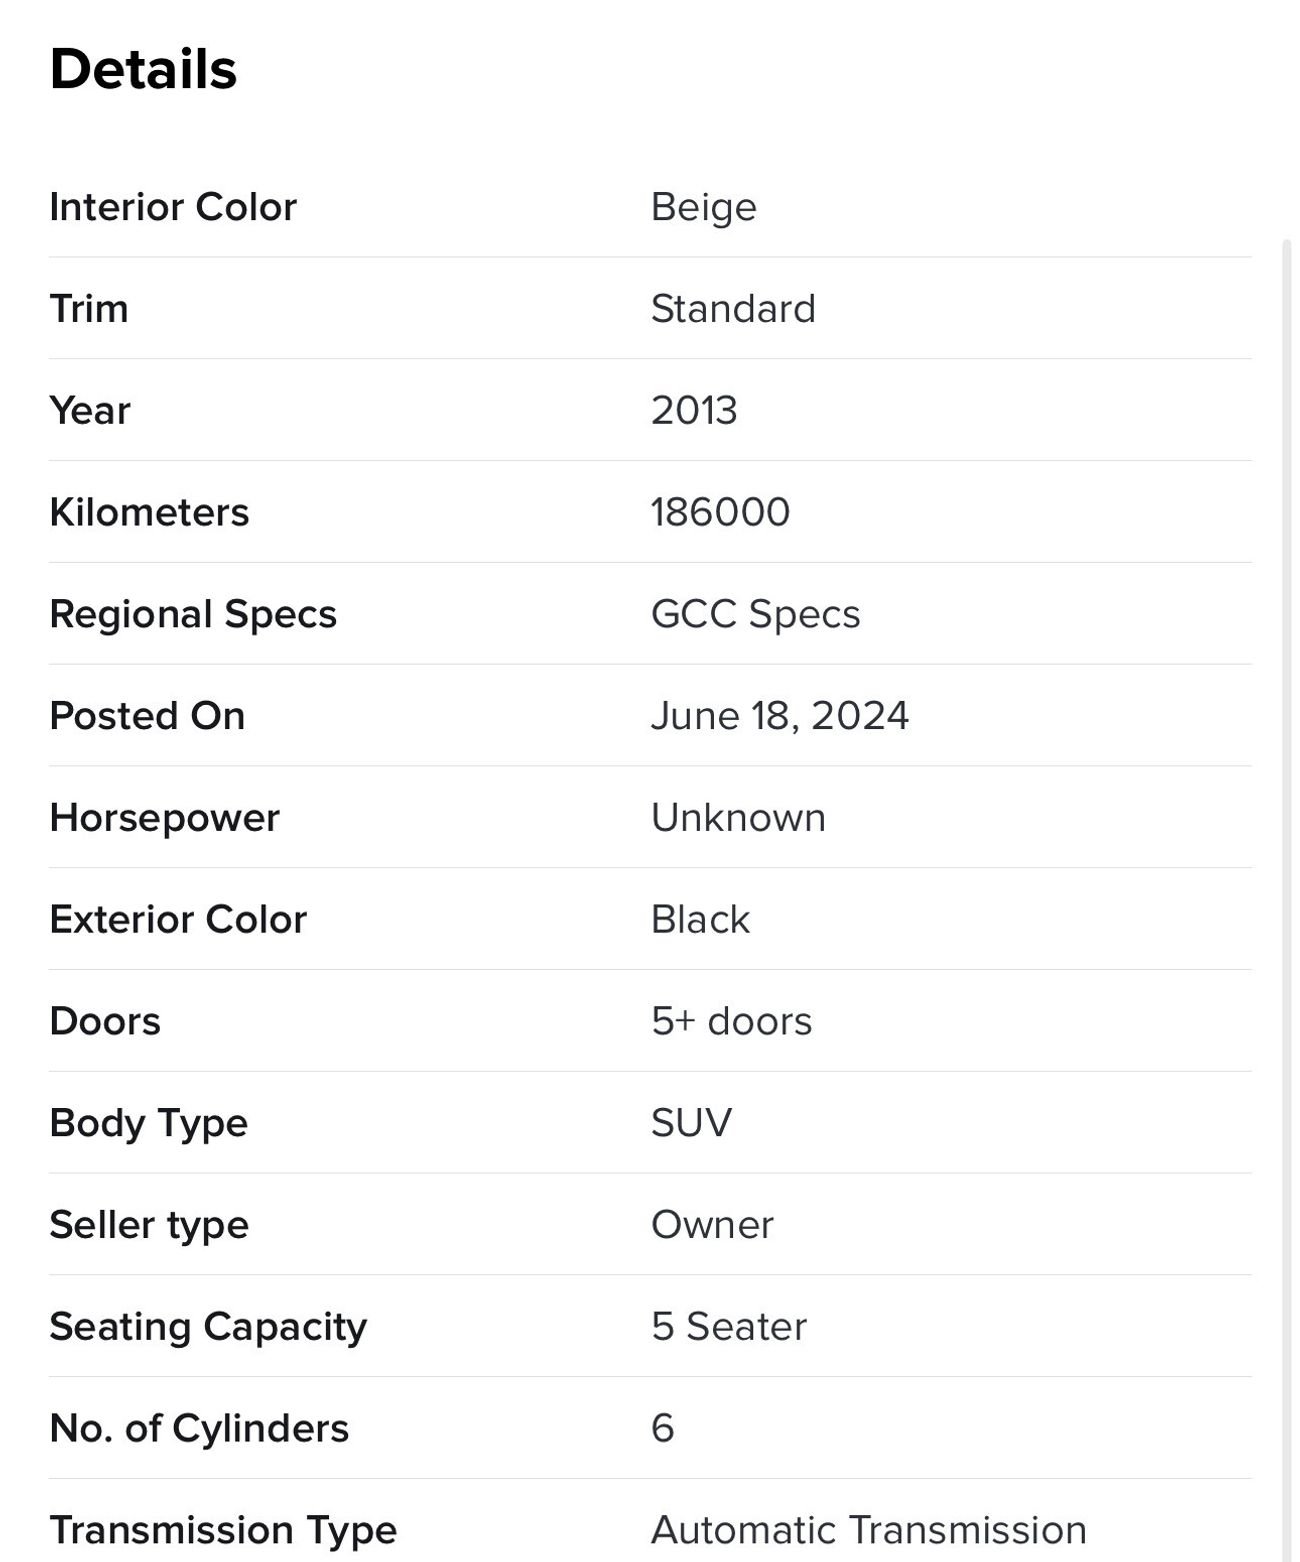Select the Regional Specs label

(x=193, y=614)
